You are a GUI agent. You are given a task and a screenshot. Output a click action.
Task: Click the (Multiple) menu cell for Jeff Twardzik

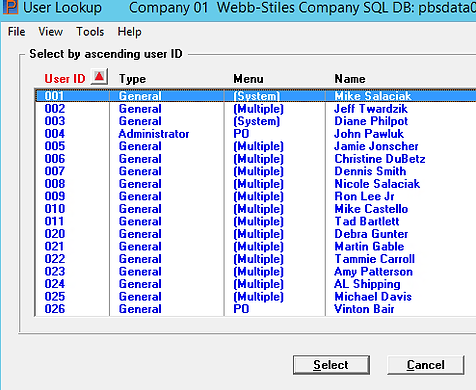(x=258, y=109)
